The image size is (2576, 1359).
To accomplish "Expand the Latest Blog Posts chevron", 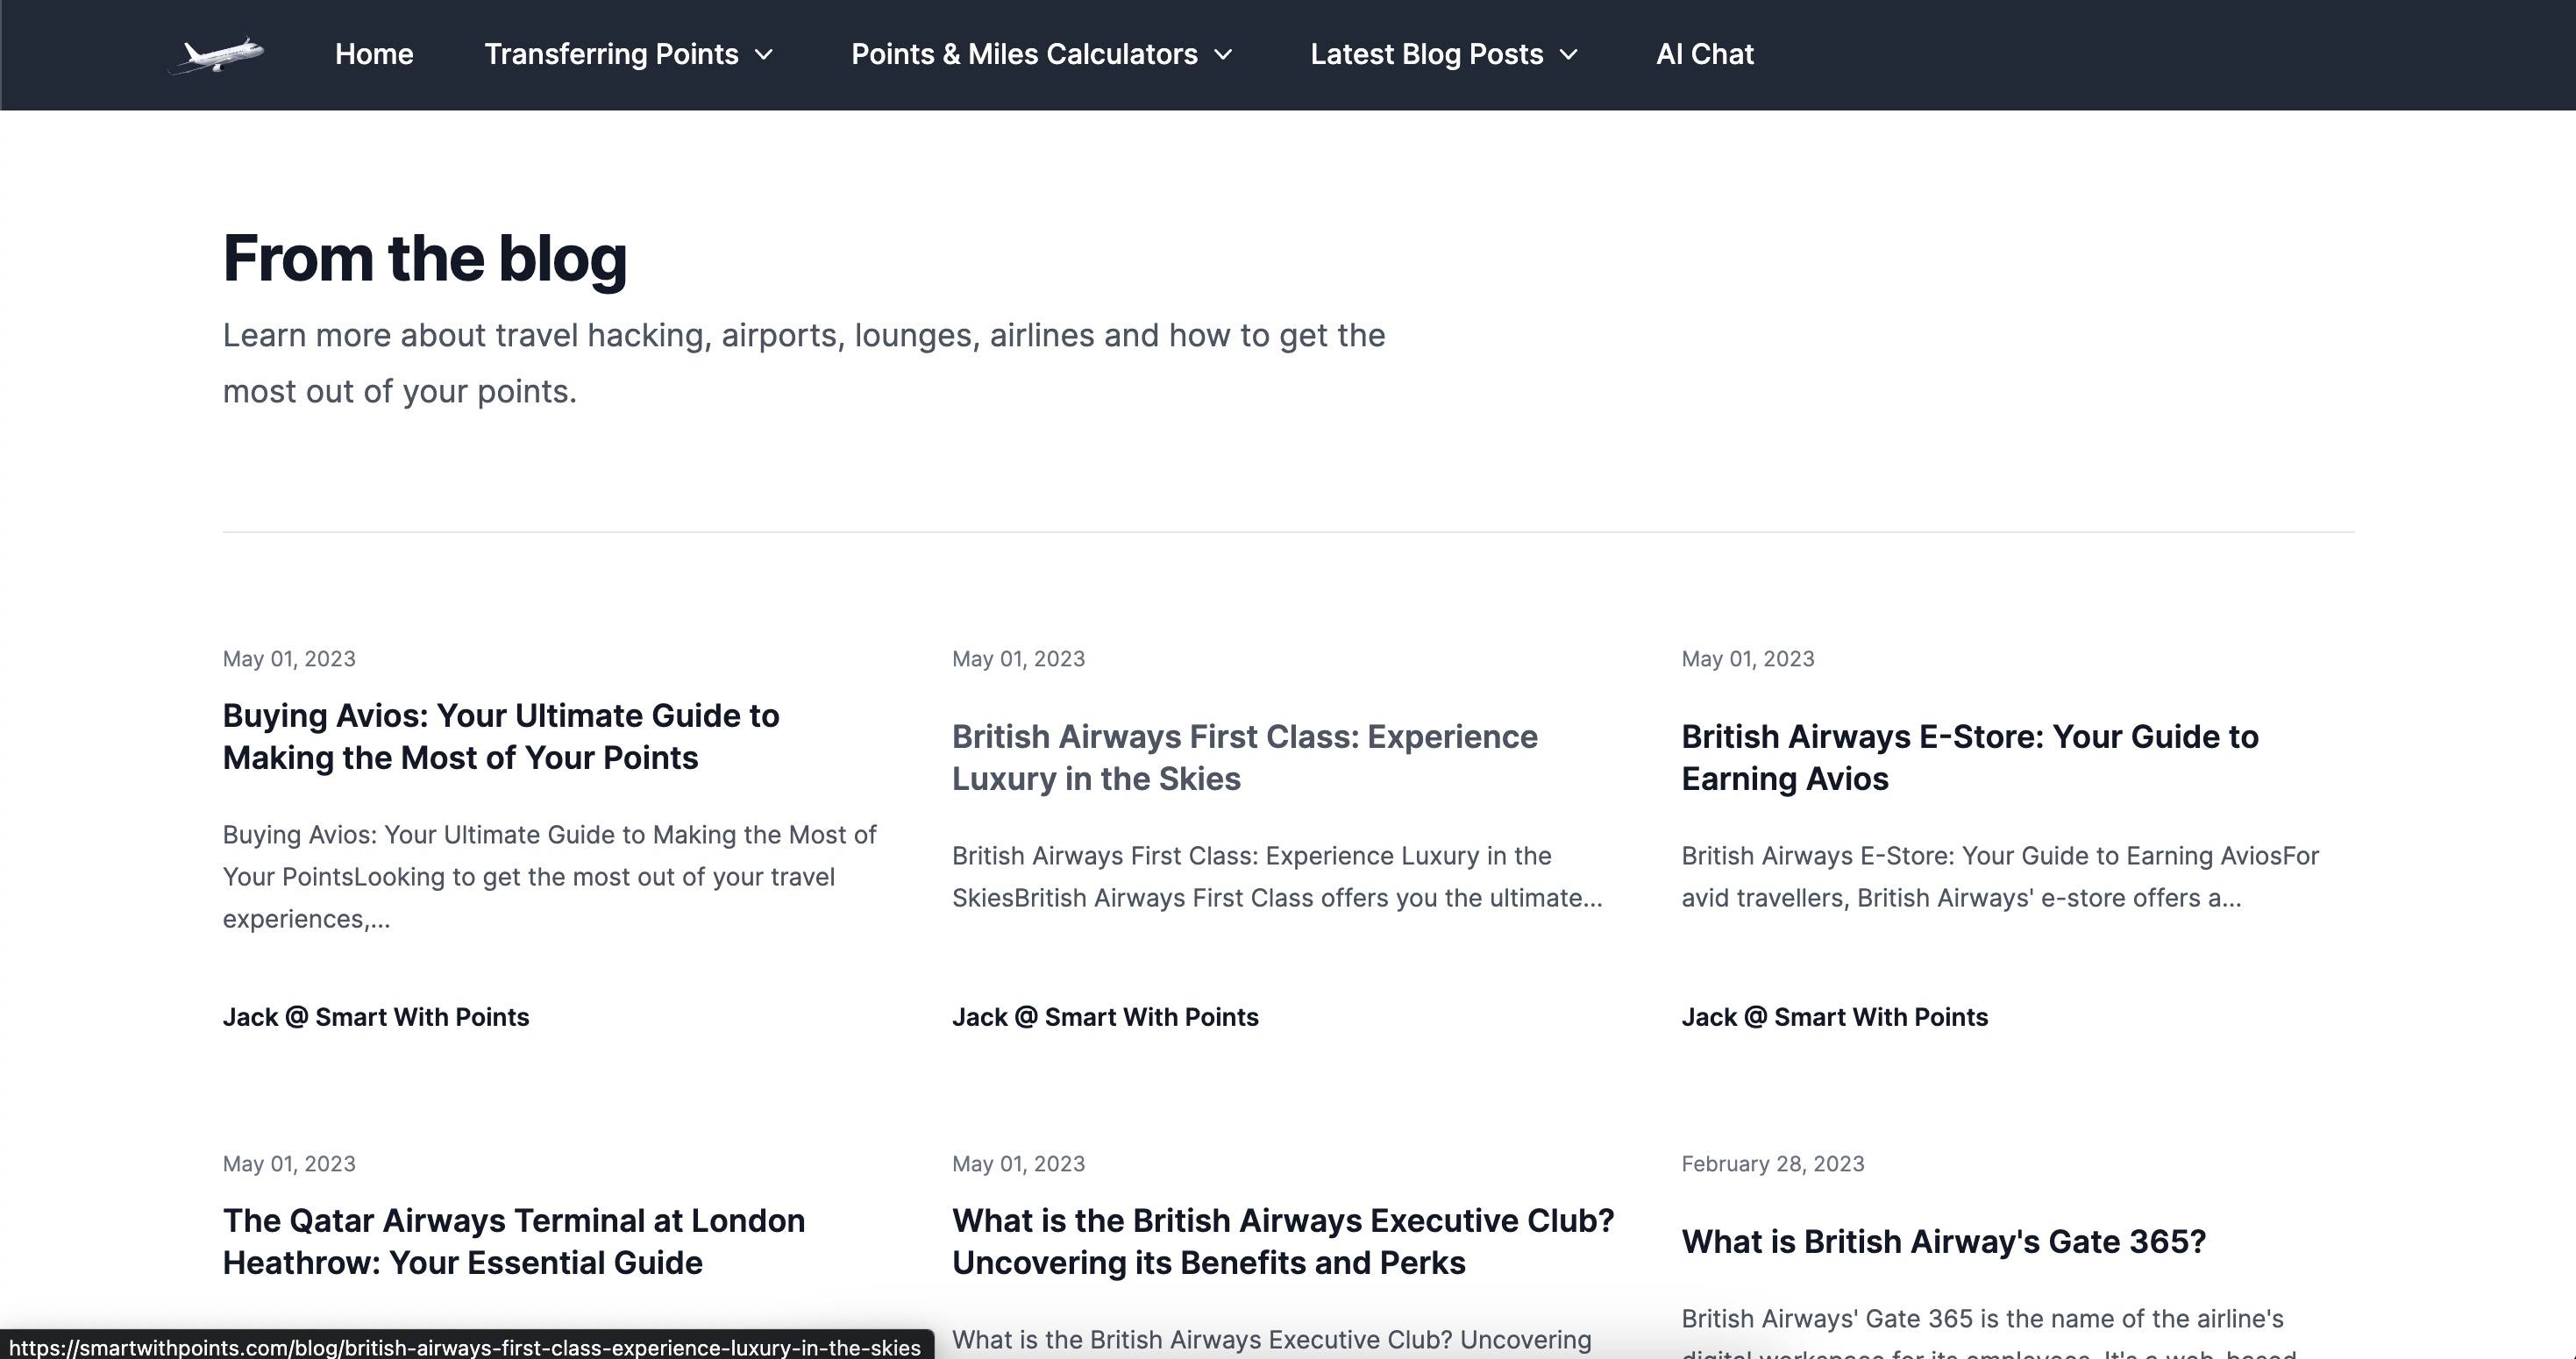I will 1568,55.
